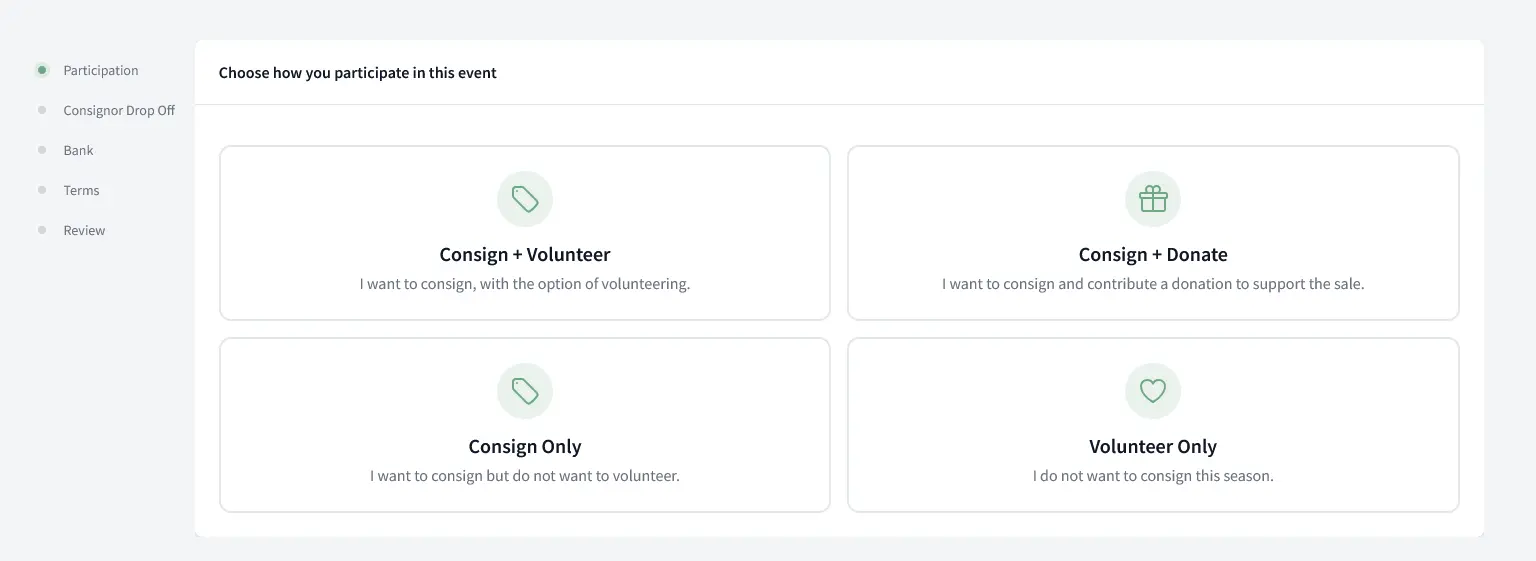This screenshot has width=1536, height=561.
Task: Select the Consign + Volunteer title
Action: click(x=525, y=254)
